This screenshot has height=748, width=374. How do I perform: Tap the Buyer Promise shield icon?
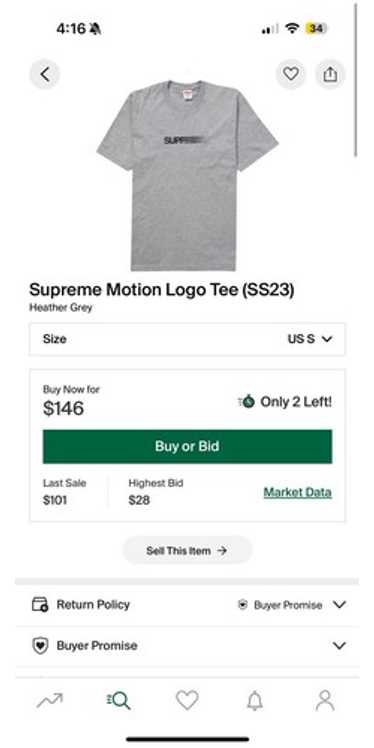40,646
